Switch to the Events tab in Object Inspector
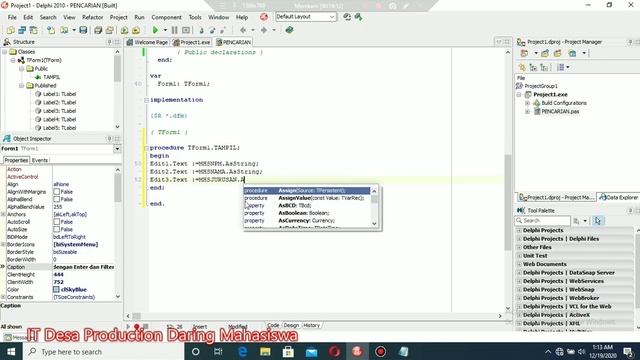The height and width of the screenshot is (360, 640). click(x=40, y=160)
